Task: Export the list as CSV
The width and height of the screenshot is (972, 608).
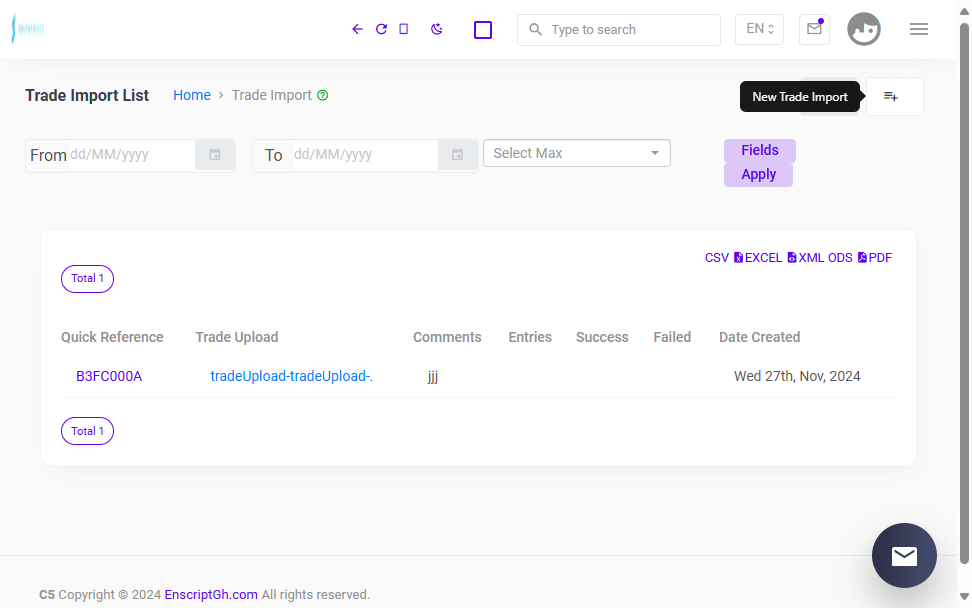Action: tap(717, 258)
